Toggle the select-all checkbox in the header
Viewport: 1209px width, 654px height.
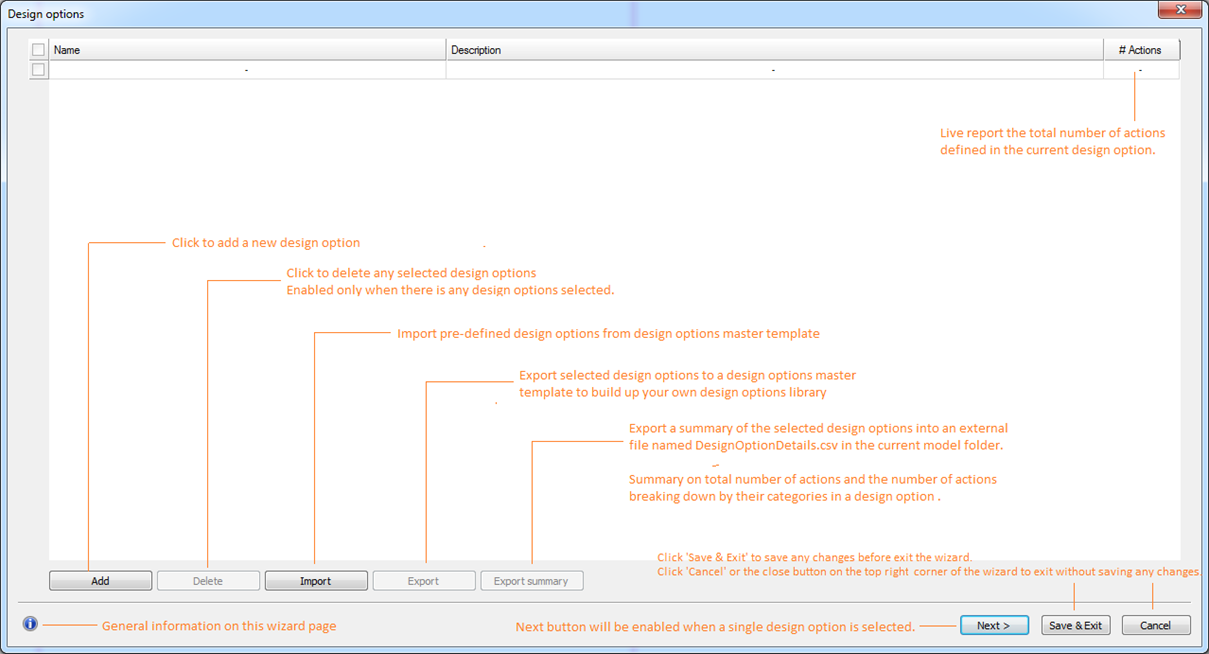[x=39, y=50]
